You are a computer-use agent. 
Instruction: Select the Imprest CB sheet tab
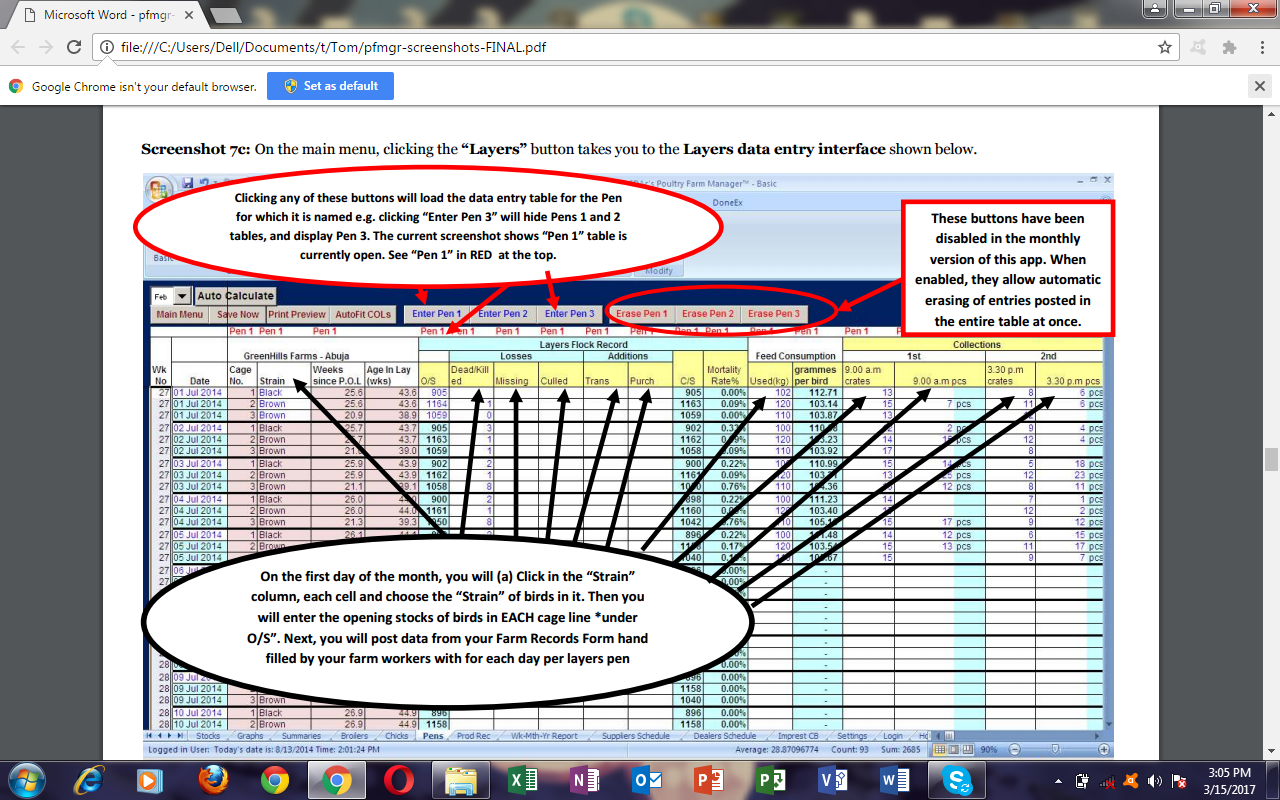point(798,736)
